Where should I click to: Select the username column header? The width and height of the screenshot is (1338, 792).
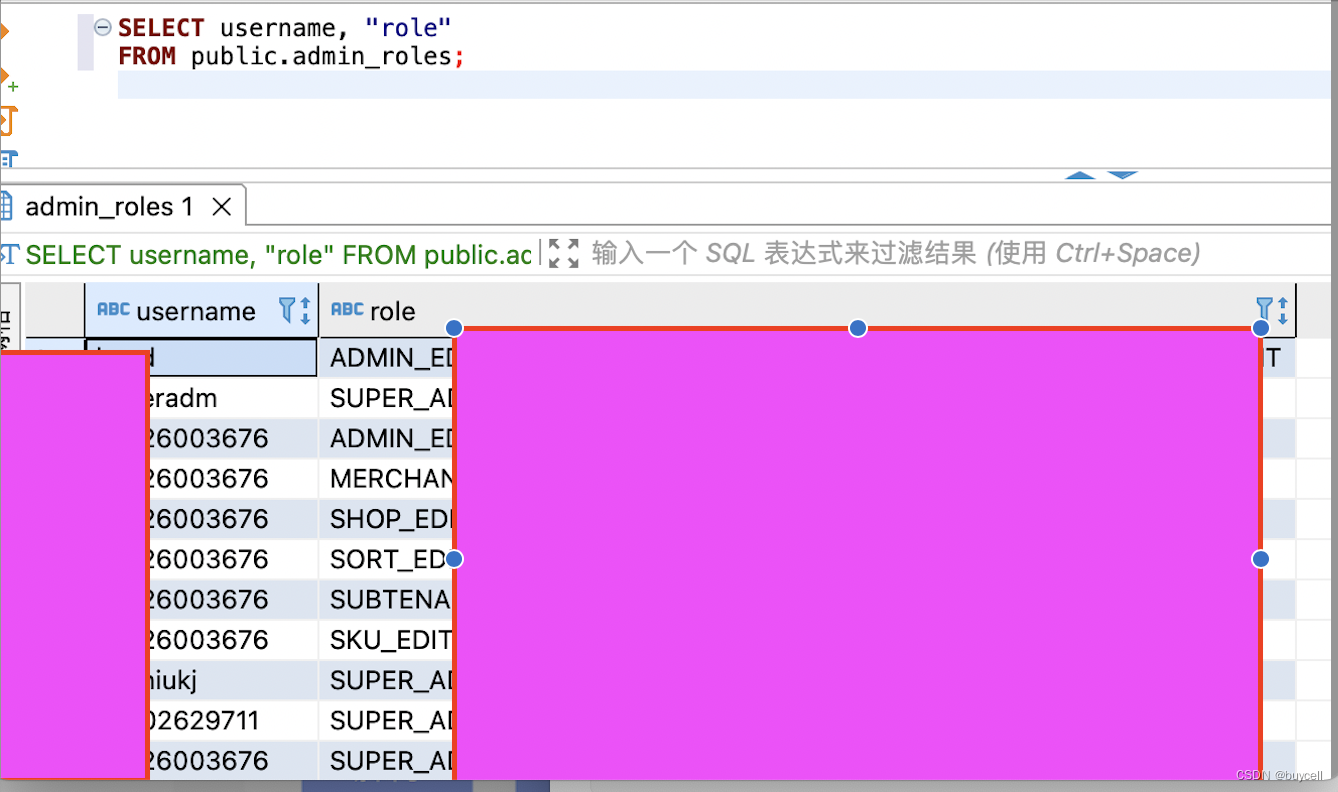(x=201, y=311)
